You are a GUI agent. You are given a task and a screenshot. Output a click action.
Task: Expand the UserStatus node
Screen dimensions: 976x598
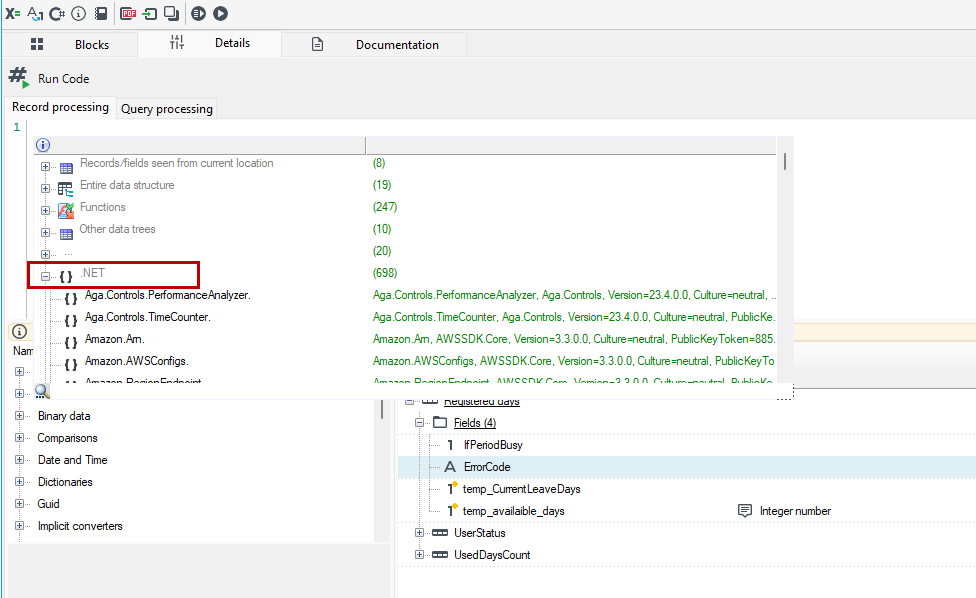420,533
